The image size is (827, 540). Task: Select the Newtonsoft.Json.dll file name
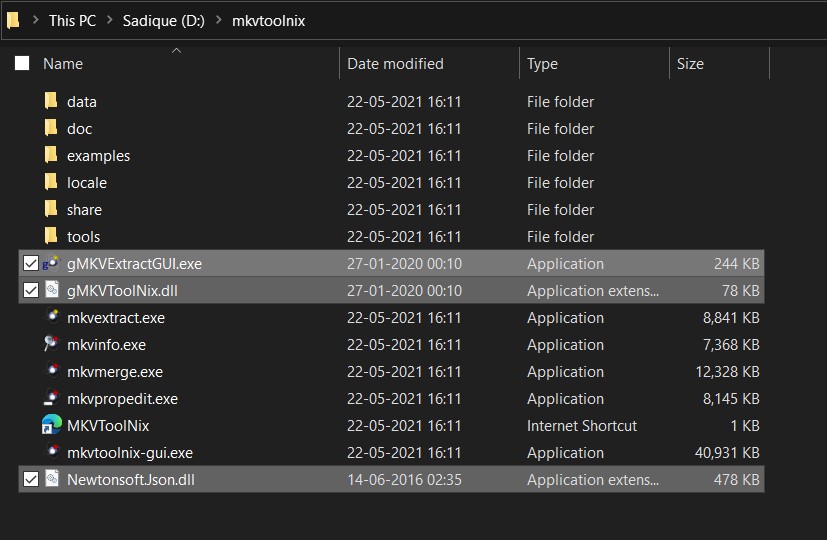[131, 480]
